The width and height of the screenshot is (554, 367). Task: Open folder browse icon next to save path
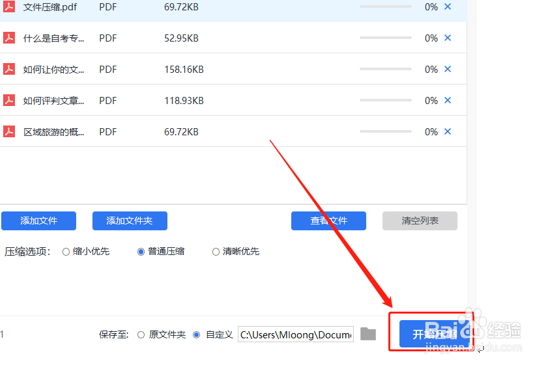coord(368,334)
